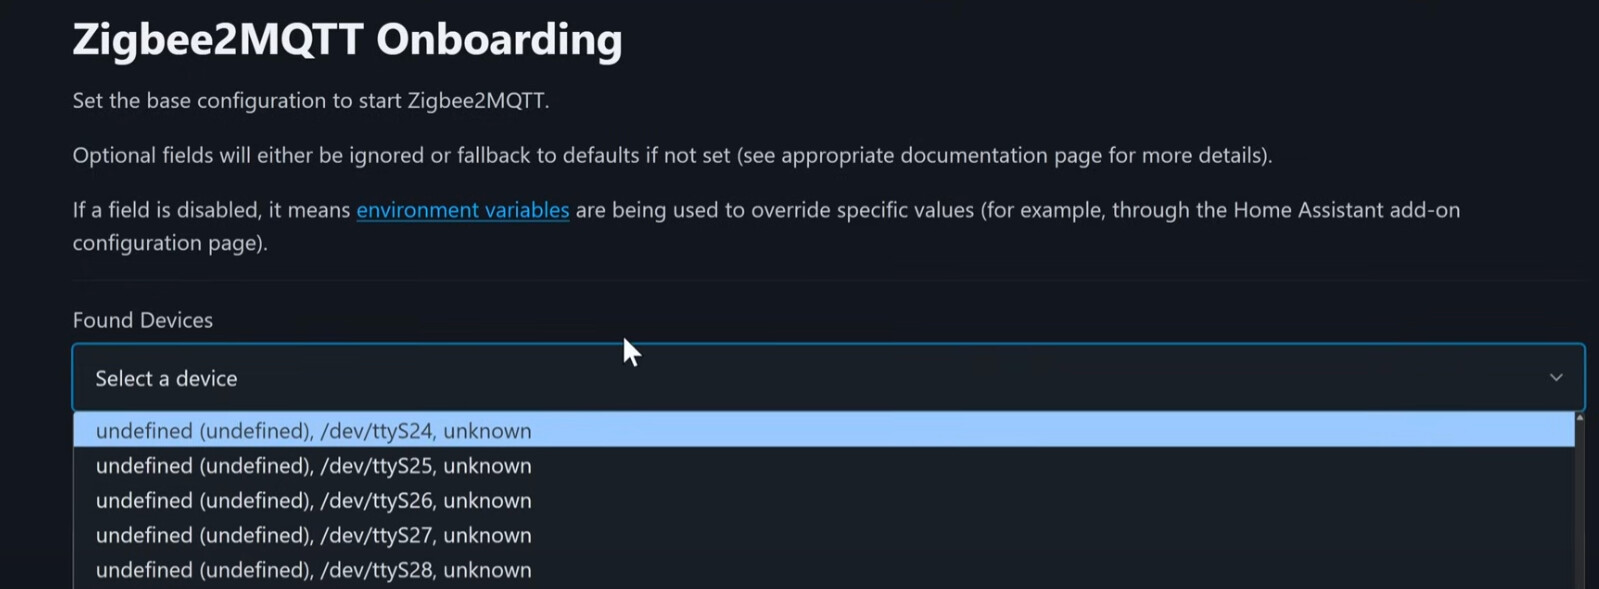This screenshot has height=589, width=1599.
Task: Open the environment variables link
Action: 462,210
